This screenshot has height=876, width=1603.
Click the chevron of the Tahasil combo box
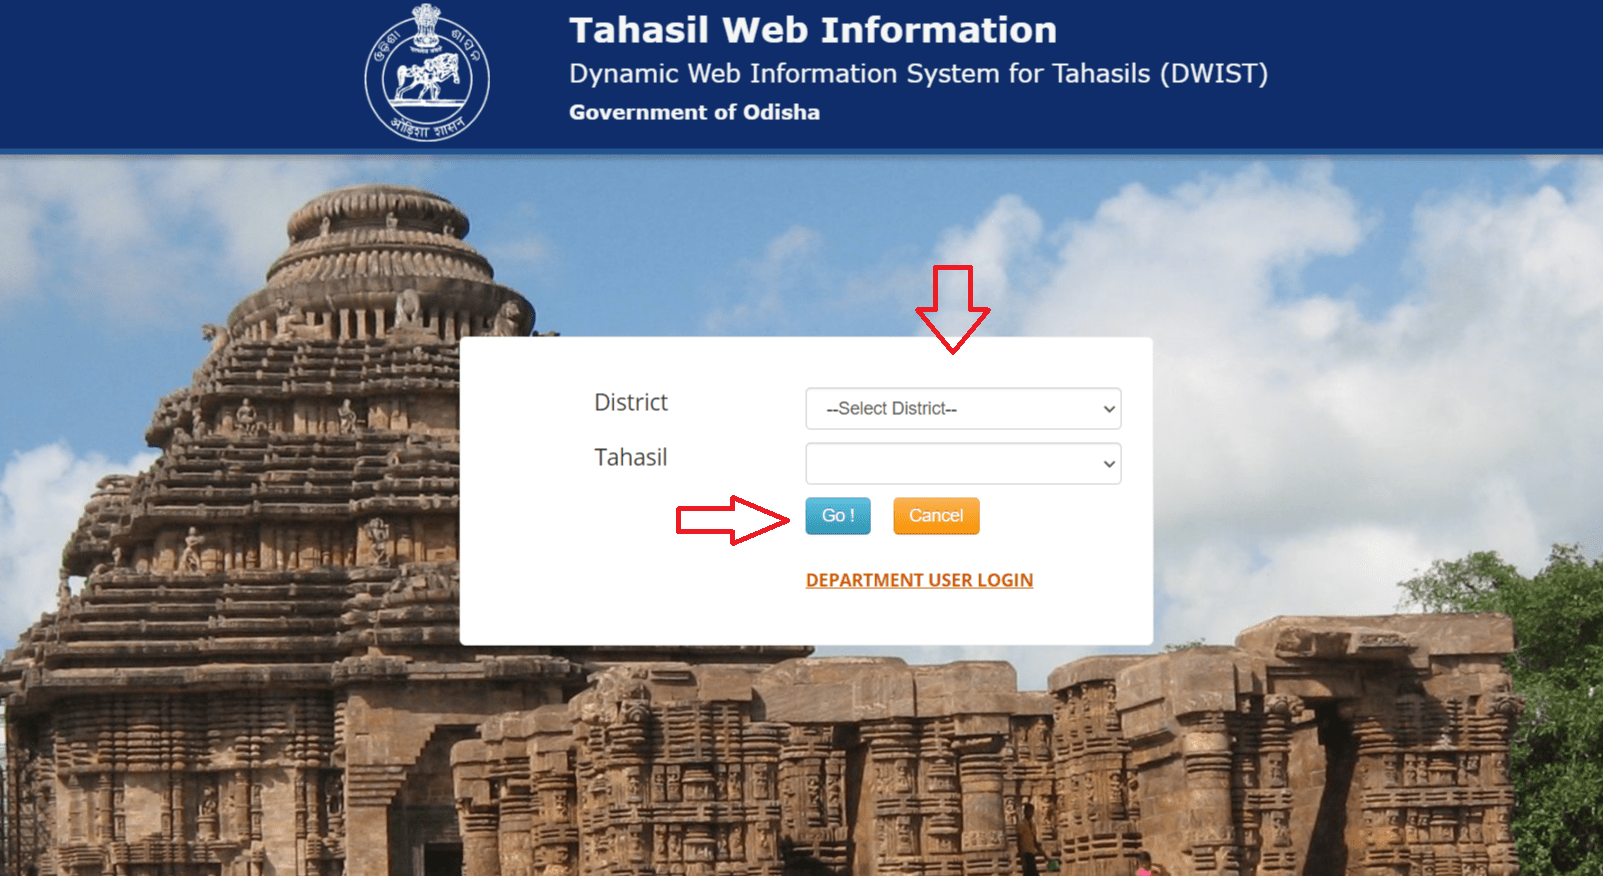click(x=1108, y=464)
